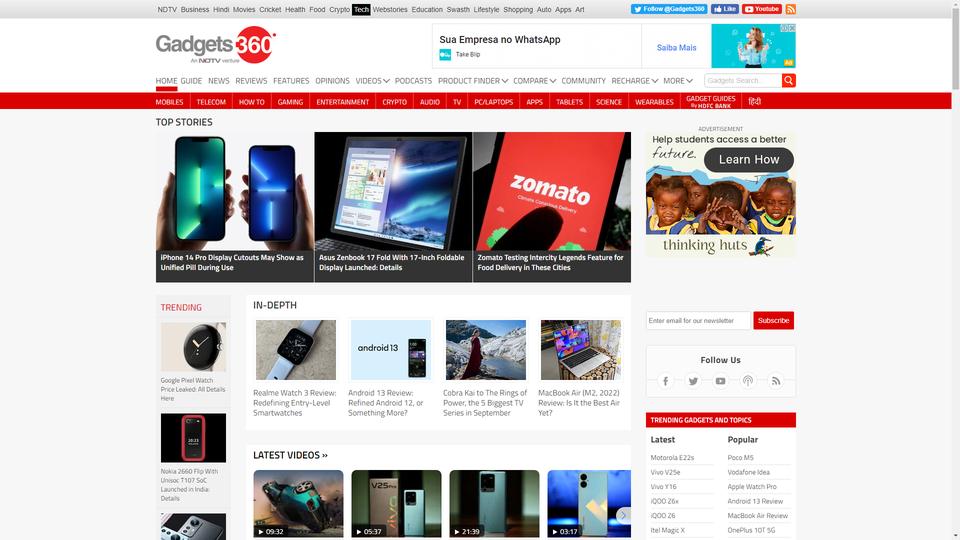Play the 03:17 video
Screen dimensions: 960x540
click(x=589, y=504)
